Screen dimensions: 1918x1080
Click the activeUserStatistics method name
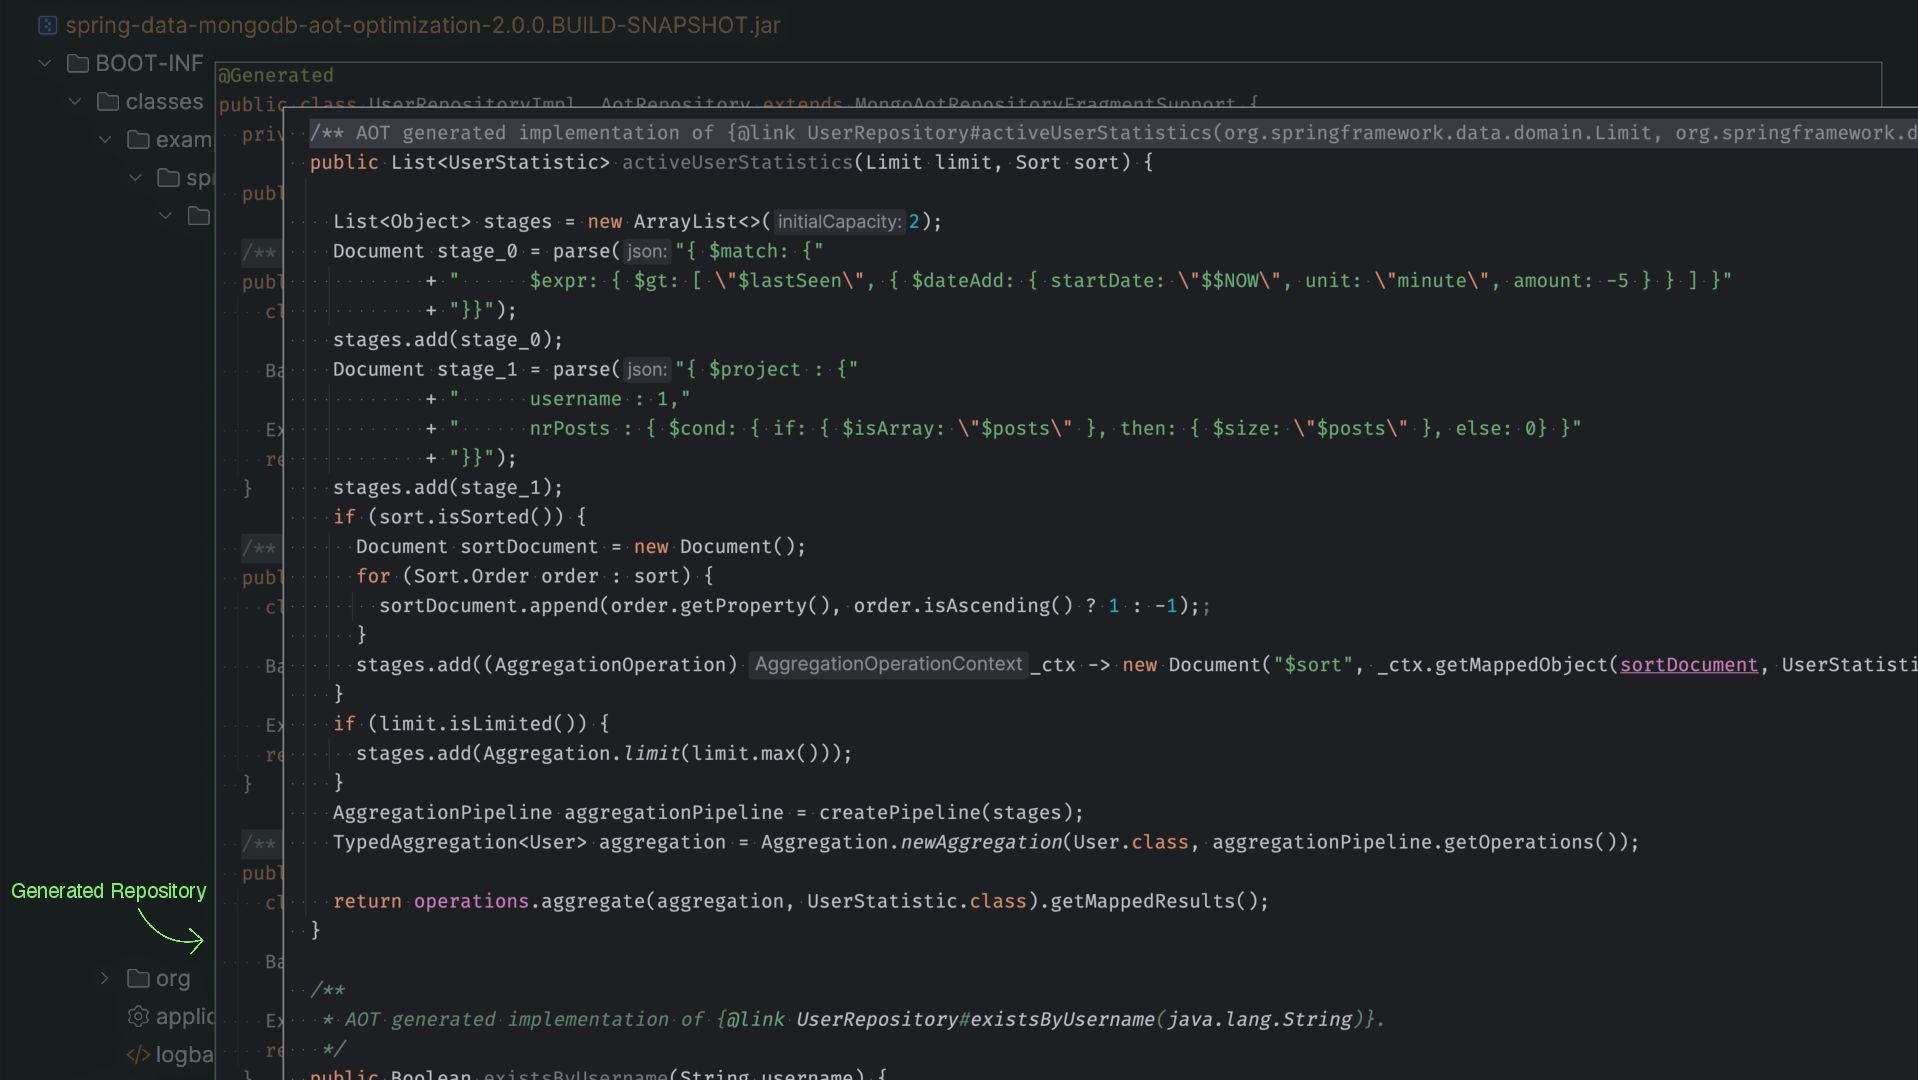point(737,162)
